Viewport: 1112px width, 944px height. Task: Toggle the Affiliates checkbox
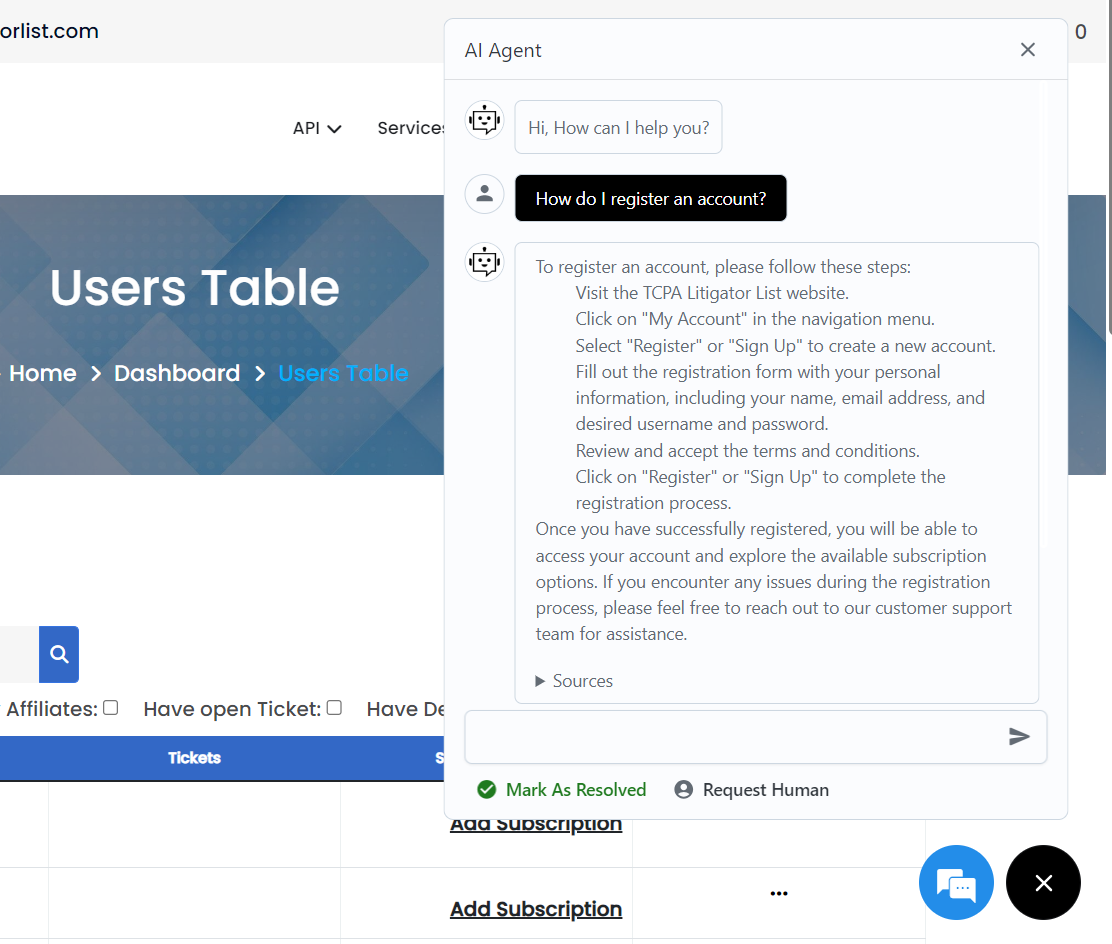pyautogui.click(x=111, y=708)
